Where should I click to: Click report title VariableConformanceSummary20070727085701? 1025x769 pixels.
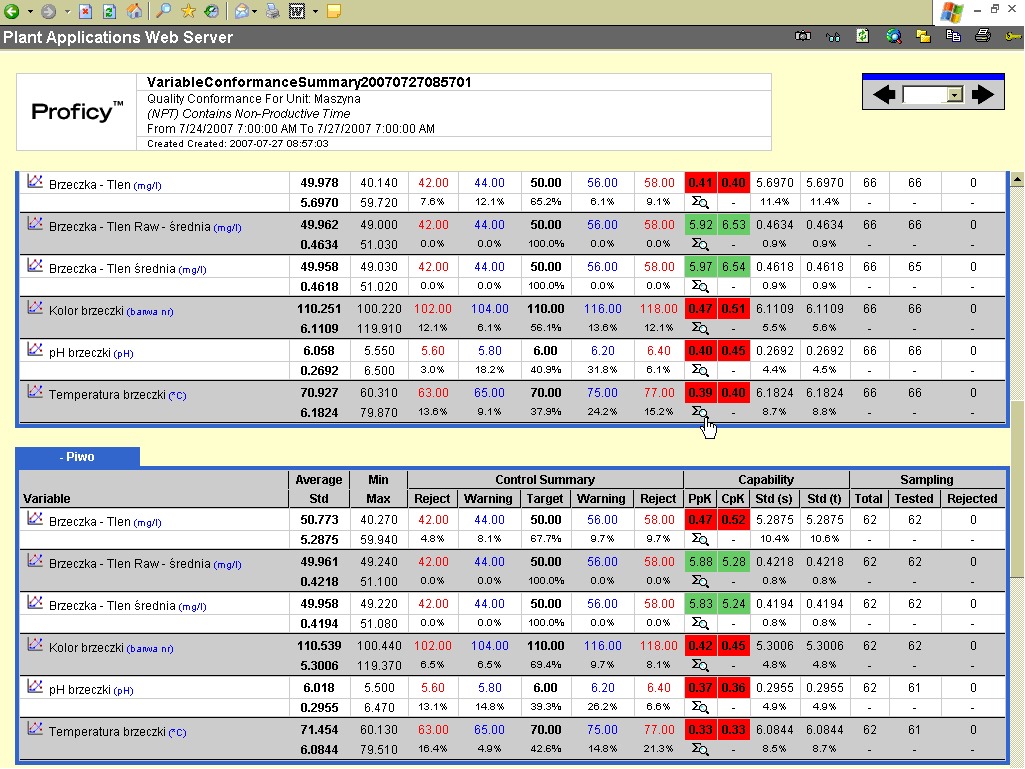click(309, 82)
